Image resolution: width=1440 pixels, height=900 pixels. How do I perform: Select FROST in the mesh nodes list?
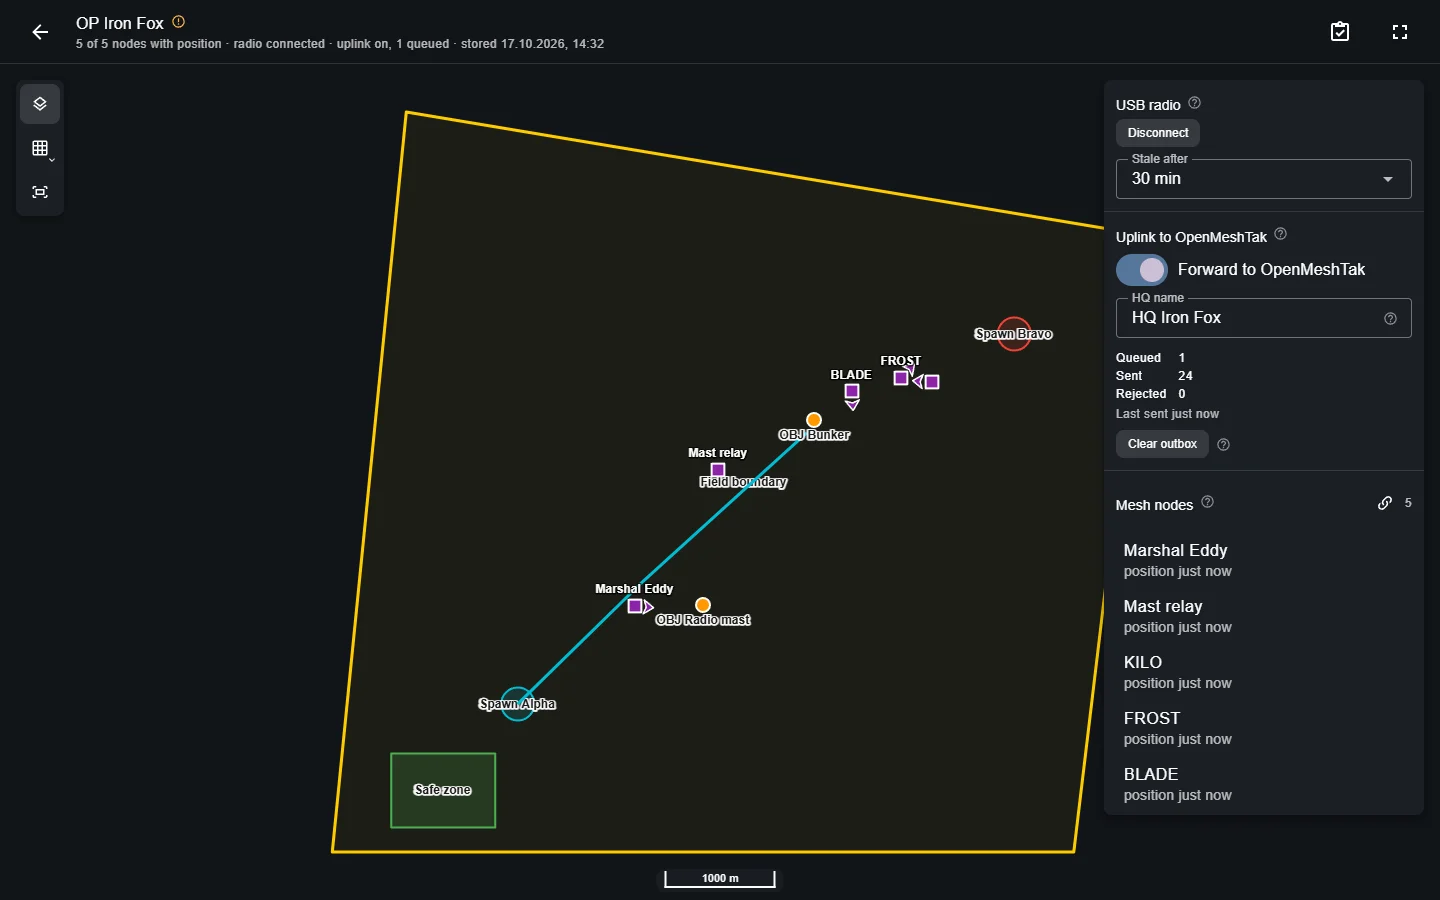pos(1264,728)
